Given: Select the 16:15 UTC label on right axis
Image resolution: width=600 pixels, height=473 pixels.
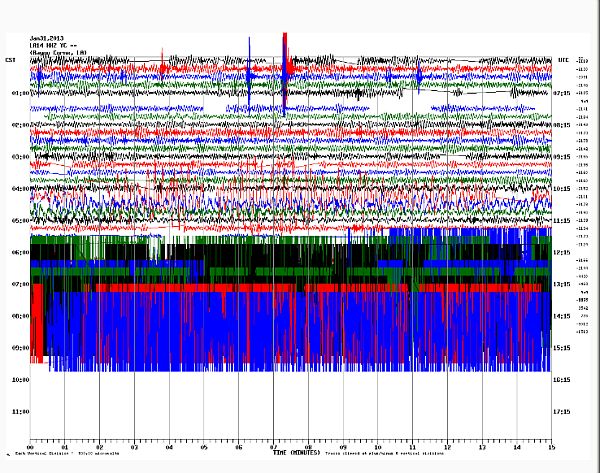Looking at the screenshot, I should point(563,380).
